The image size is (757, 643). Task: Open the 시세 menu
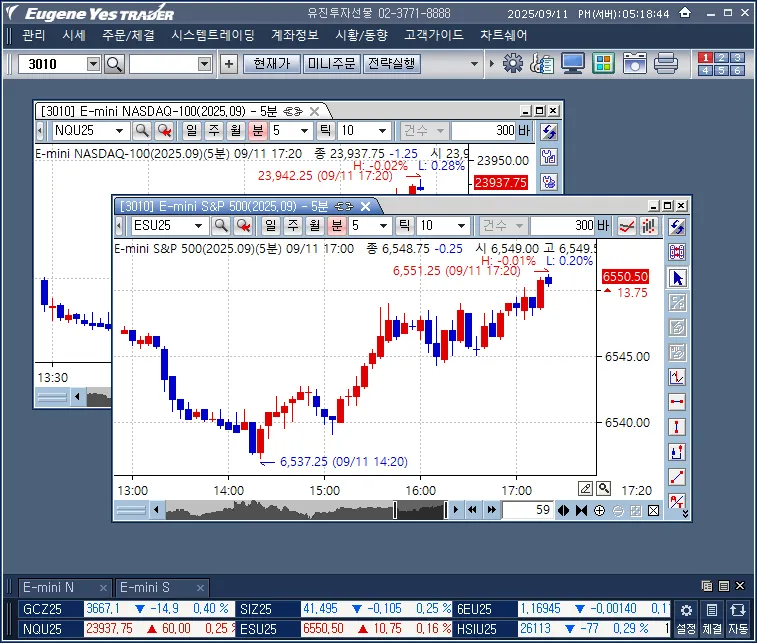coord(73,35)
